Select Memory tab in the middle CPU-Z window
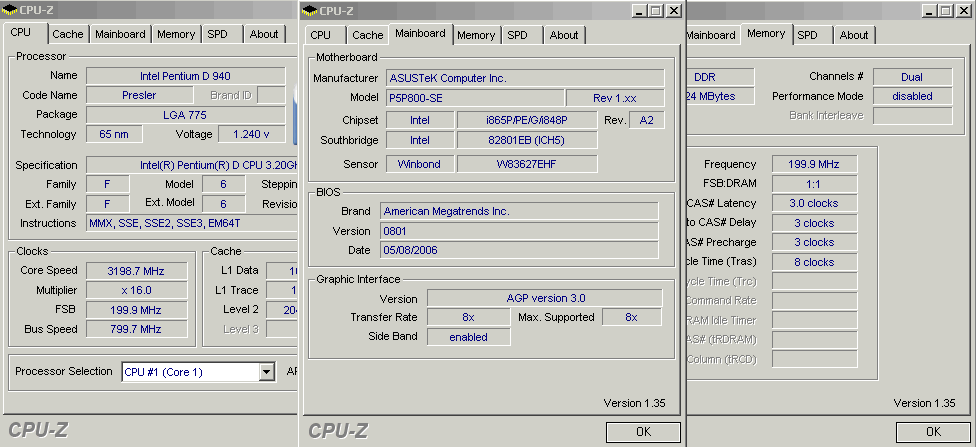This screenshot has width=976, height=447. coord(476,35)
